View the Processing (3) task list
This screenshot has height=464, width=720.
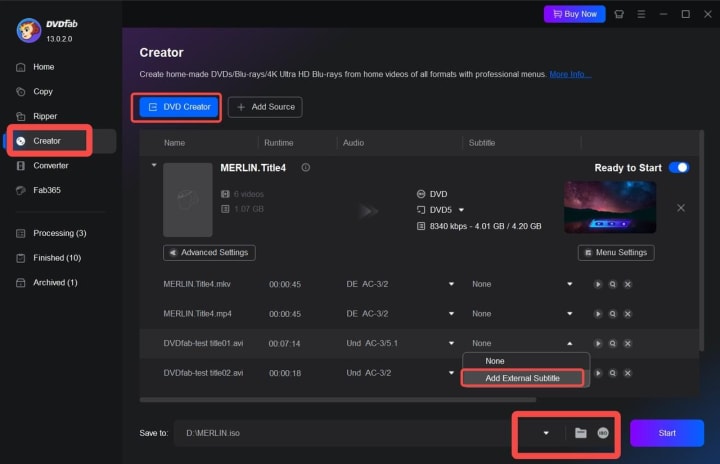[59, 233]
